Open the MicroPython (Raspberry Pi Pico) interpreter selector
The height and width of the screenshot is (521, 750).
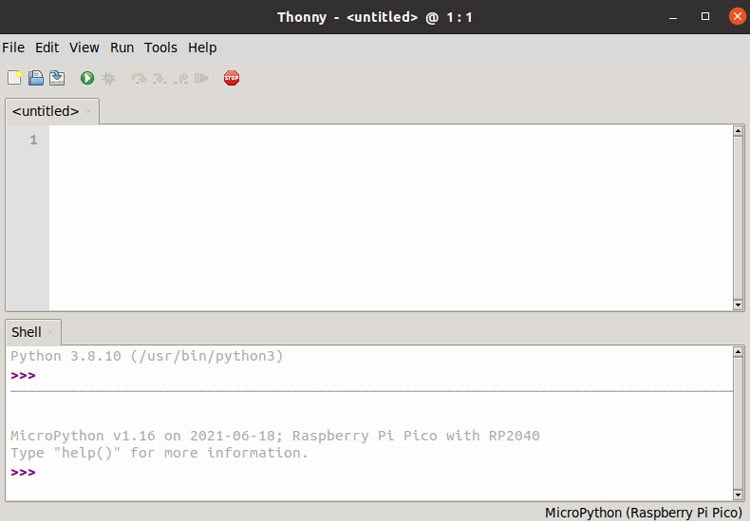pos(643,512)
